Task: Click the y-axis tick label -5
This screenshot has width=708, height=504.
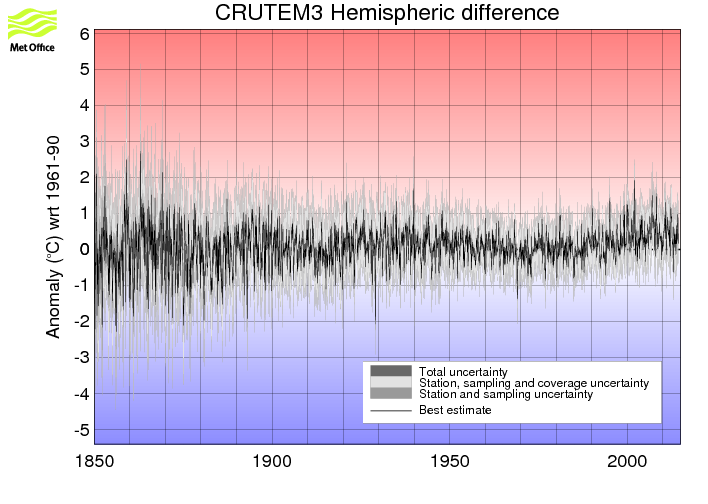Action: tap(82, 430)
